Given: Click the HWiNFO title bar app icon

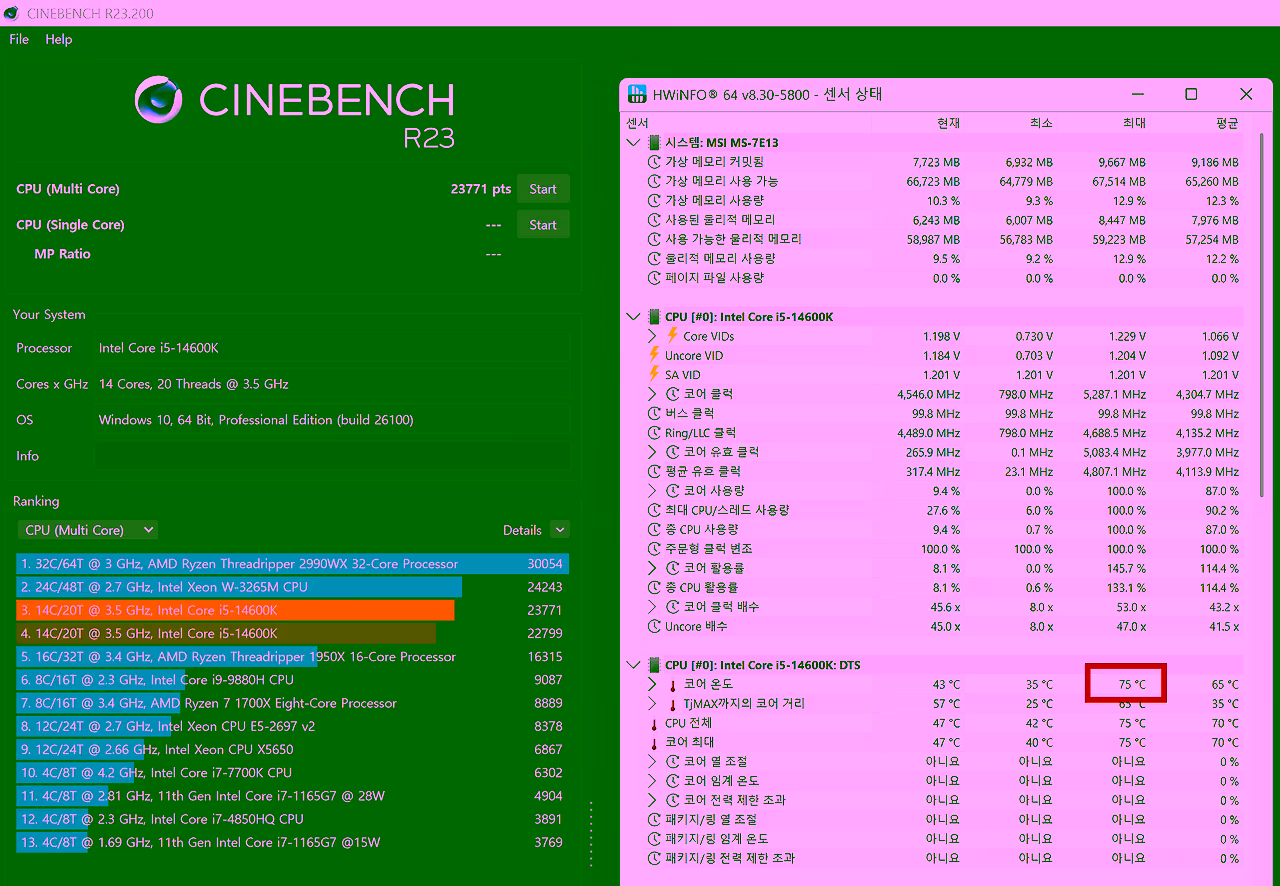Looking at the screenshot, I should click(637, 94).
